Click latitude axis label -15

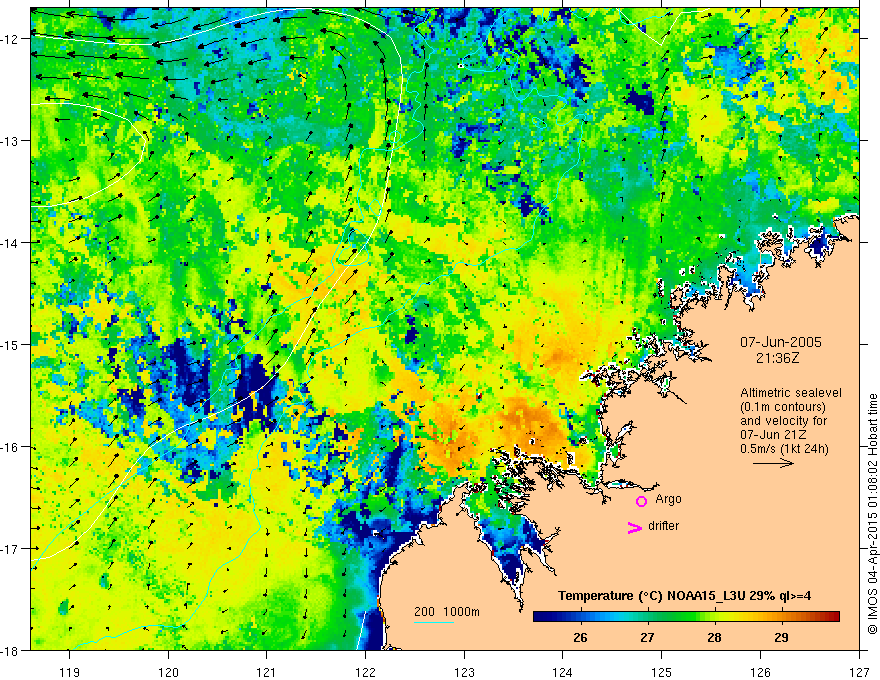point(10,344)
